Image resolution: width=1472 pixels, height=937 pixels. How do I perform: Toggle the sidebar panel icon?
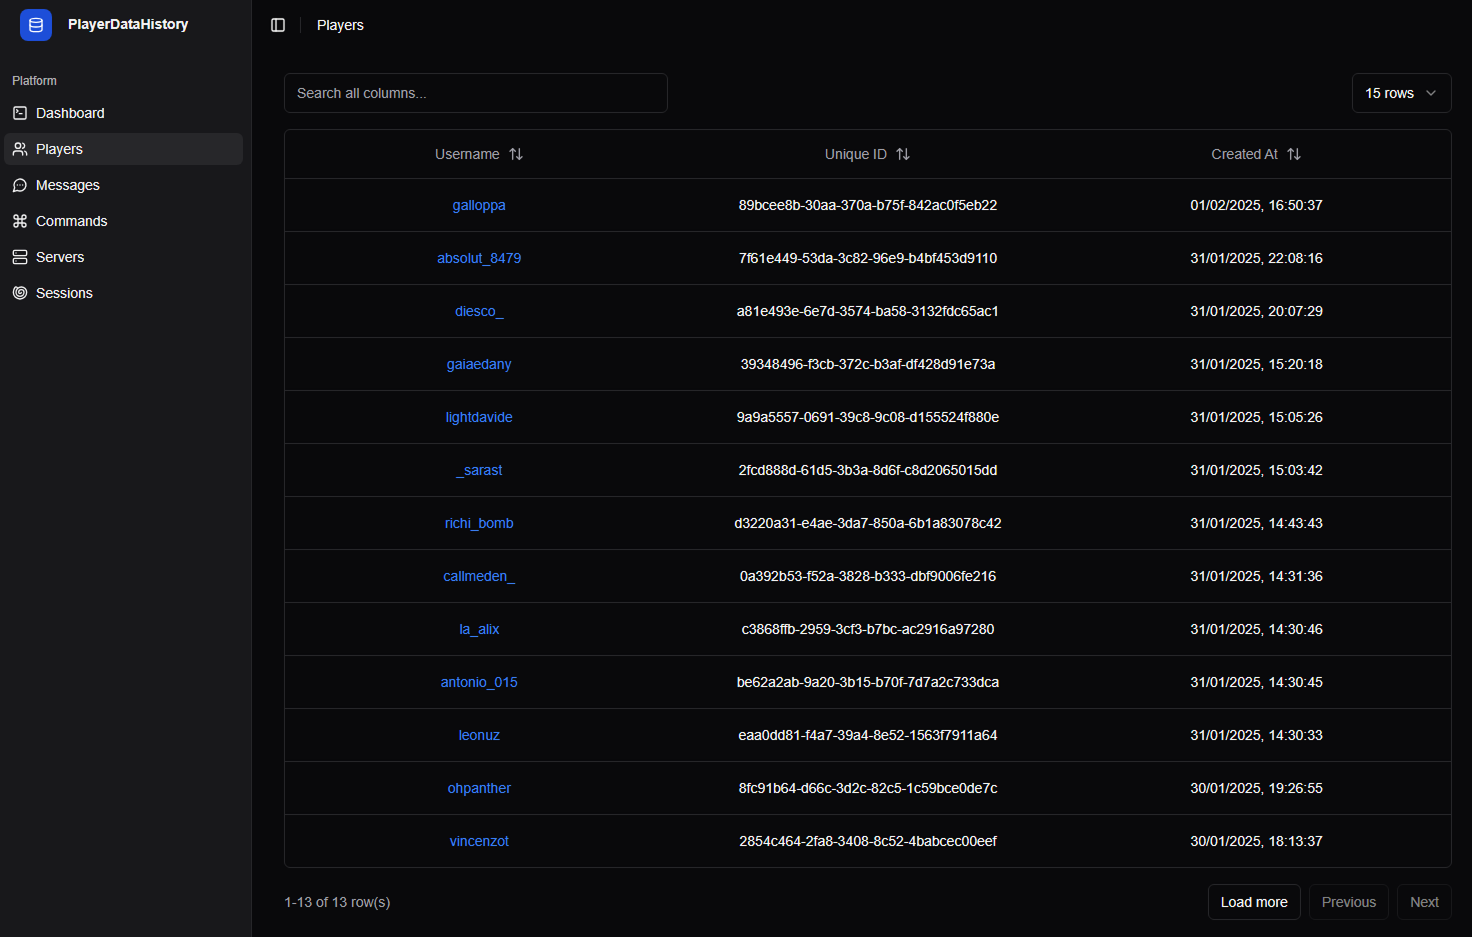tap(278, 25)
